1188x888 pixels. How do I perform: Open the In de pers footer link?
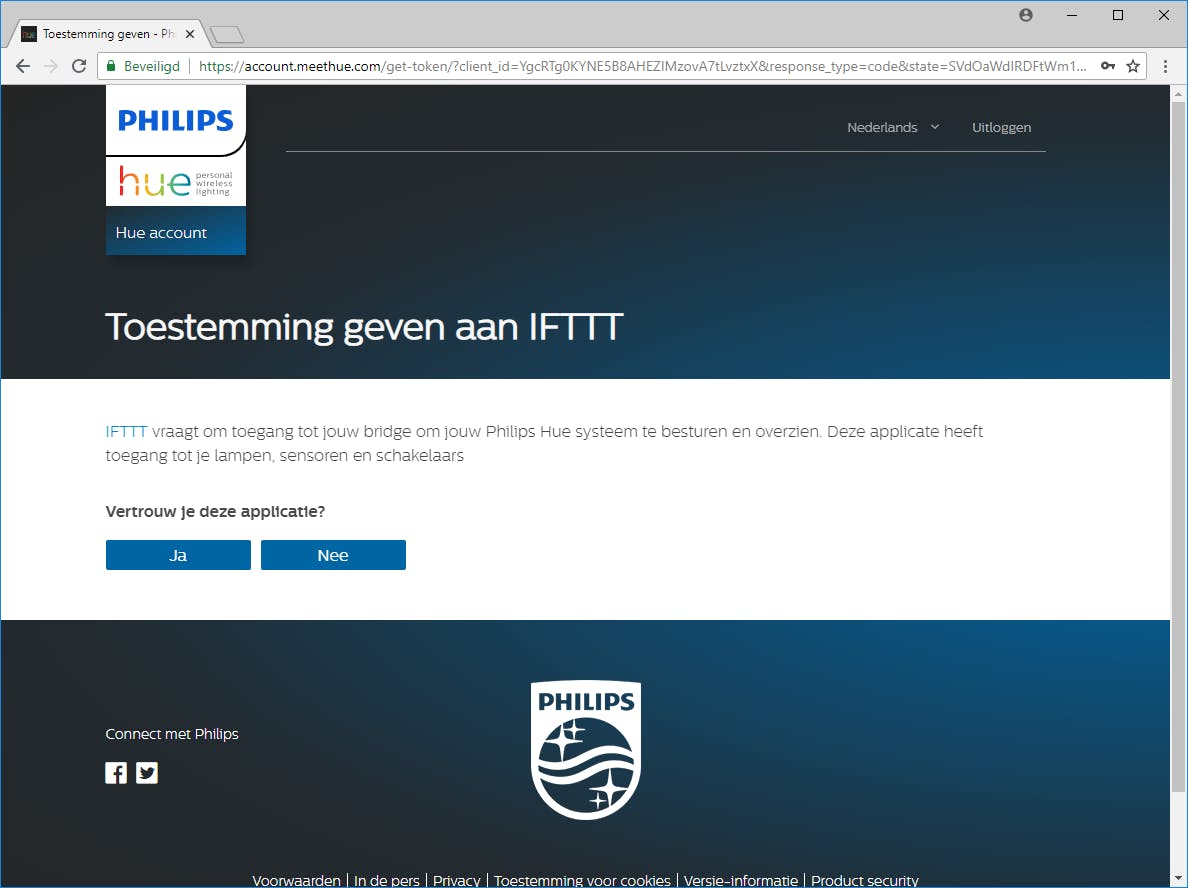pyautogui.click(x=386, y=880)
